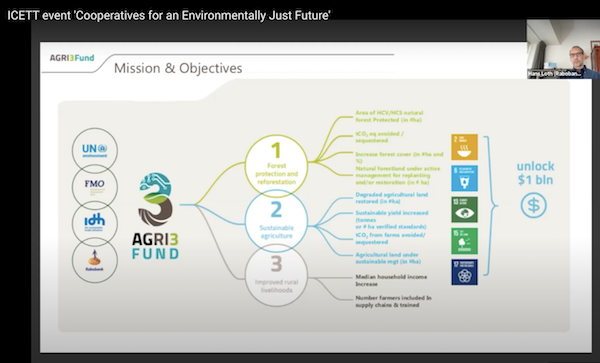Select circle 1 Forest protection and reforestation
The image size is (600, 363).
[276, 166]
